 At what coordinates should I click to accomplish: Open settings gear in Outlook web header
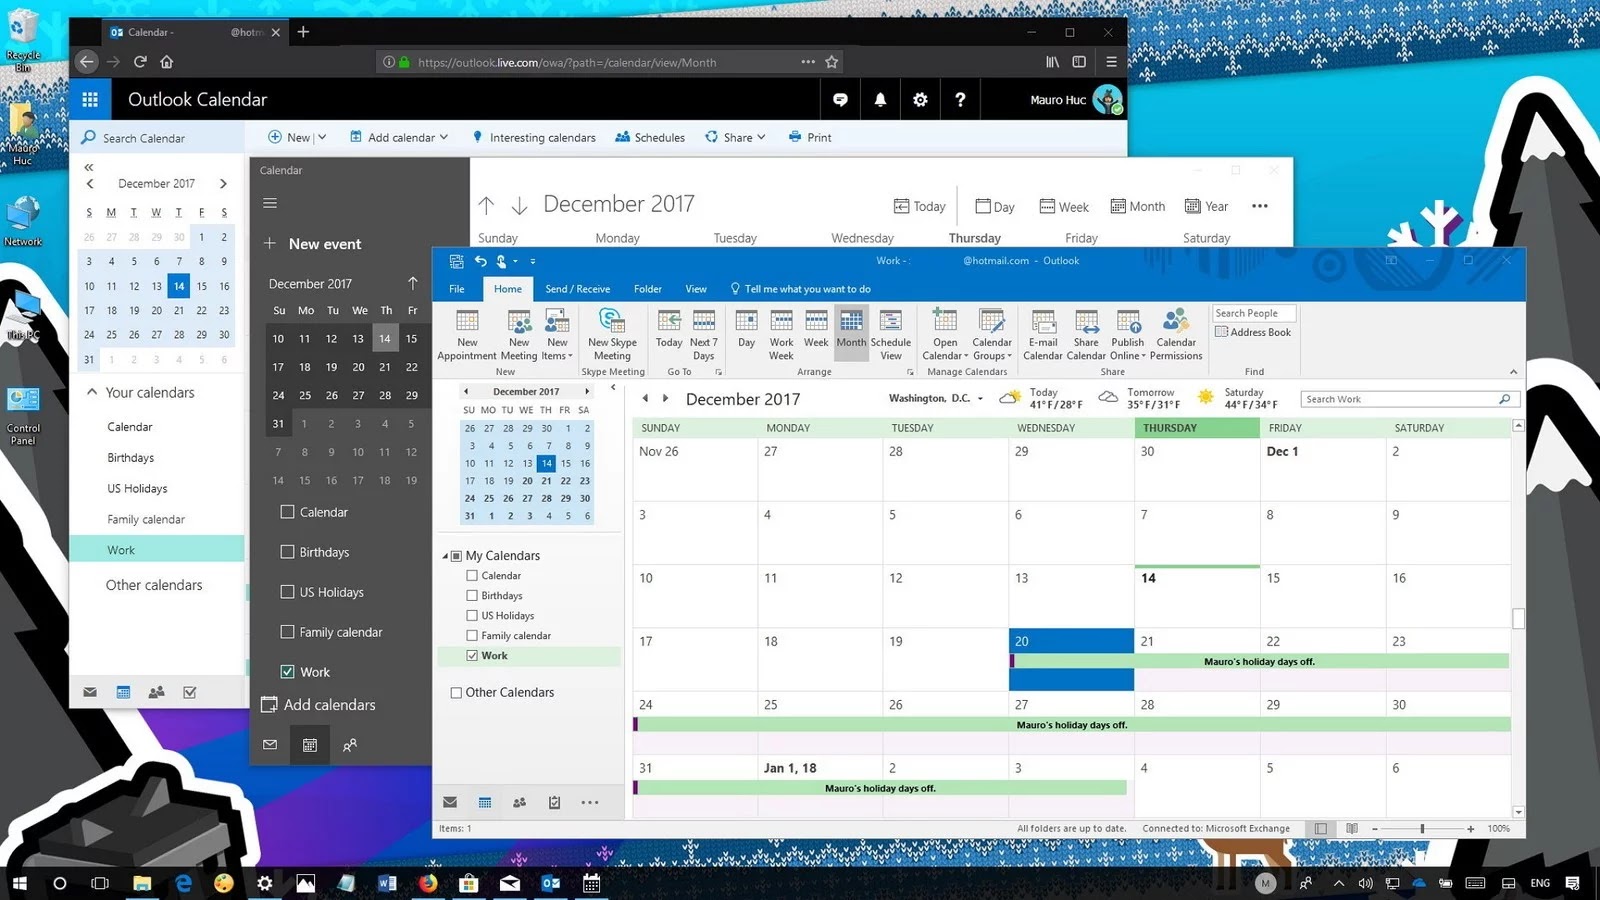[x=920, y=99]
